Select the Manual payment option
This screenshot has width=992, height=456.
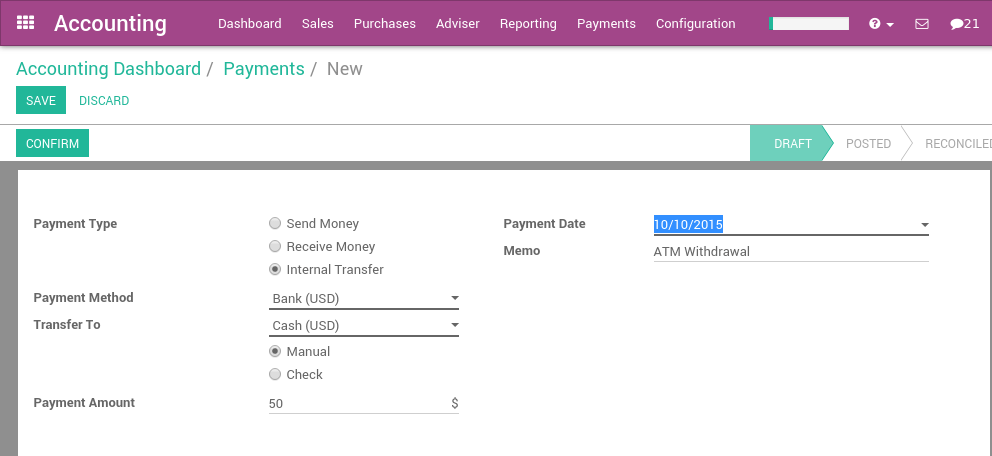pos(275,352)
